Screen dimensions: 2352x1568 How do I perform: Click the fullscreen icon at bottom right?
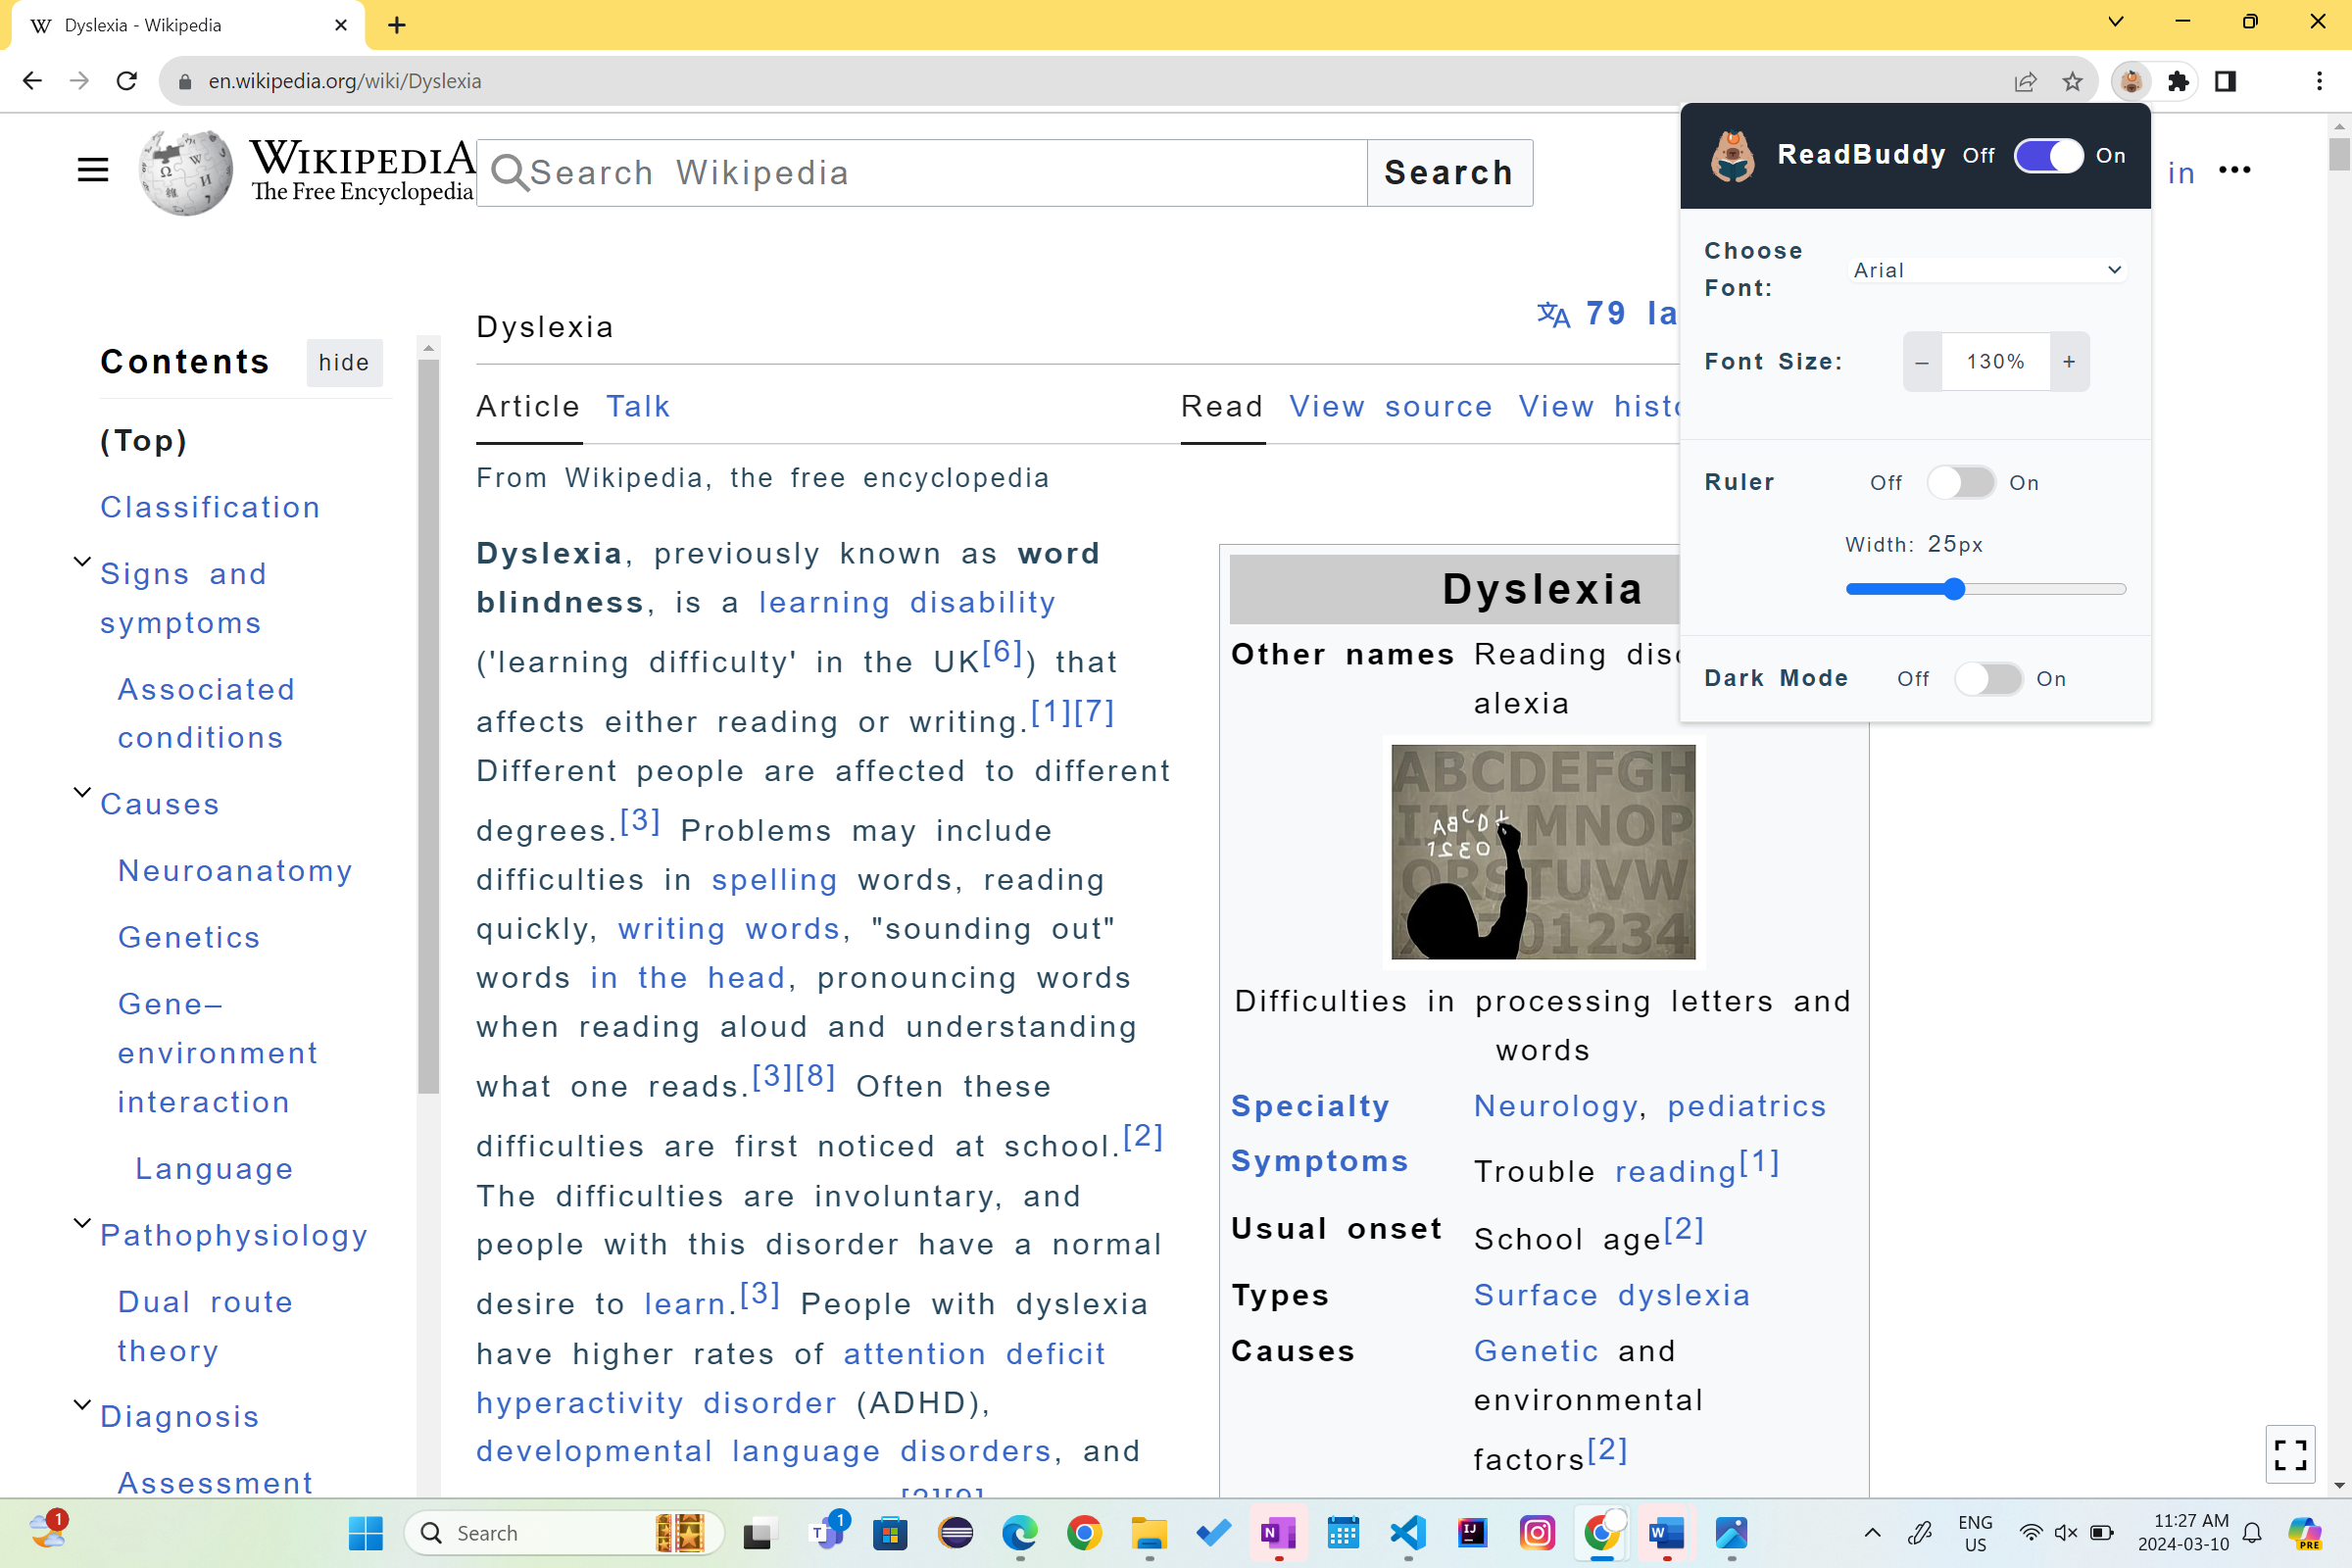click(2290, 1454)
